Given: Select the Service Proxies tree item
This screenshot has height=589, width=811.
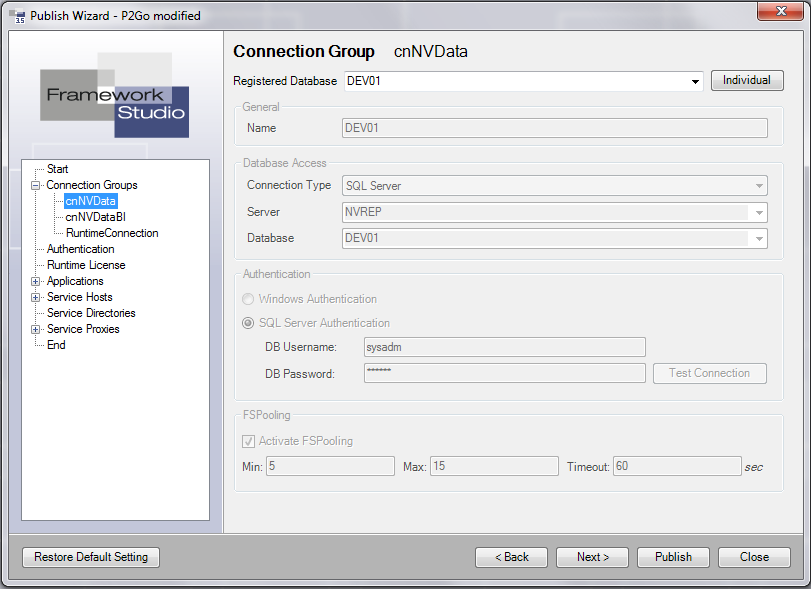Looking at the screenshot, I should coord(83,329).
